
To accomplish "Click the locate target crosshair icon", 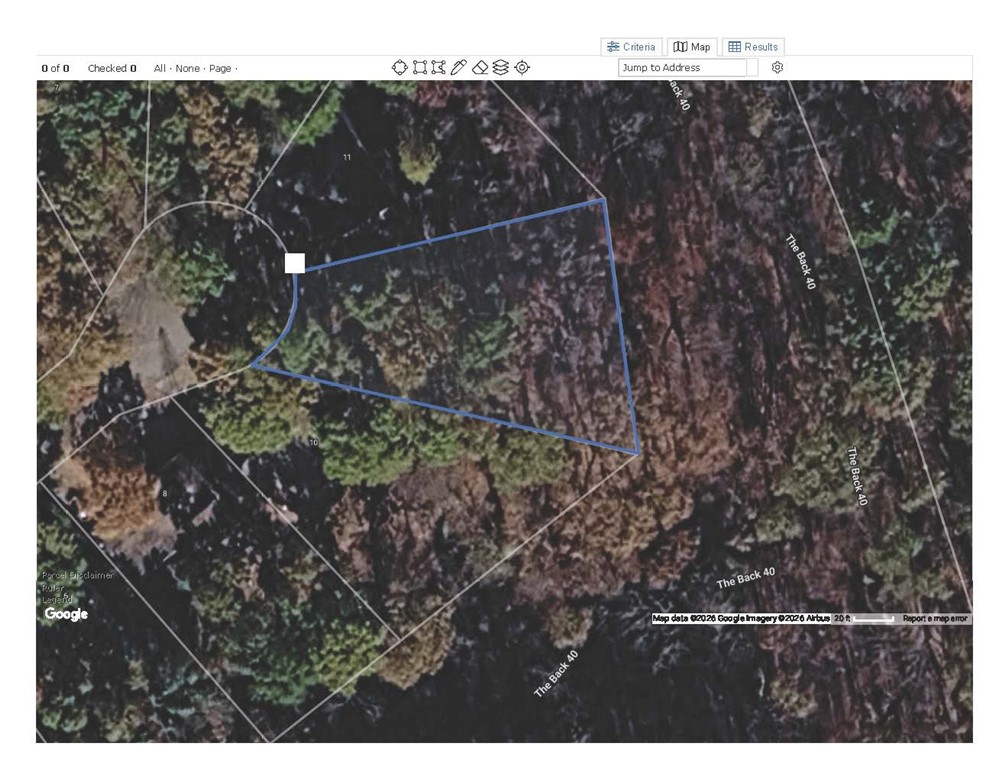I will click(522, 68).
